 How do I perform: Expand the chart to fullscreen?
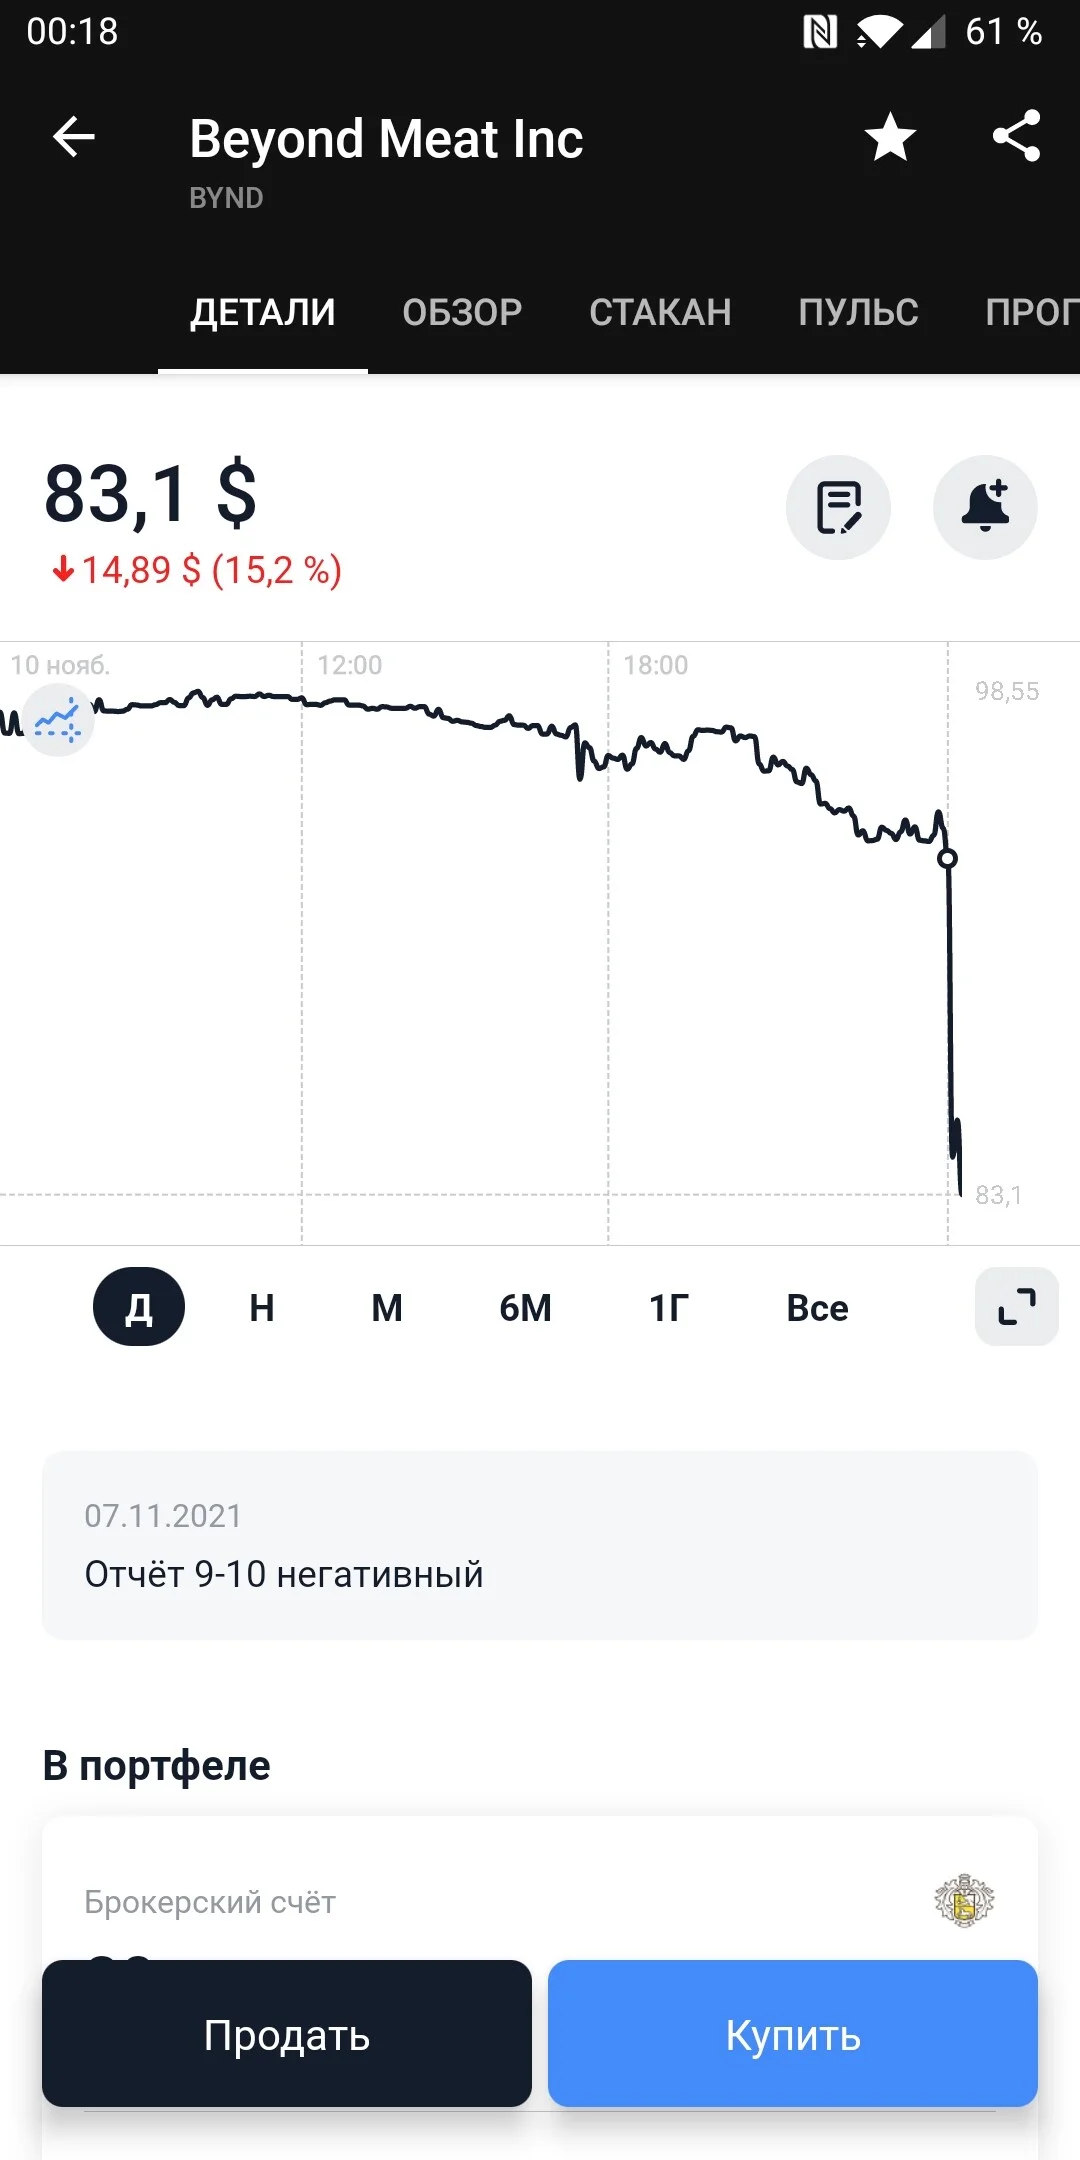(1017, 1307)
